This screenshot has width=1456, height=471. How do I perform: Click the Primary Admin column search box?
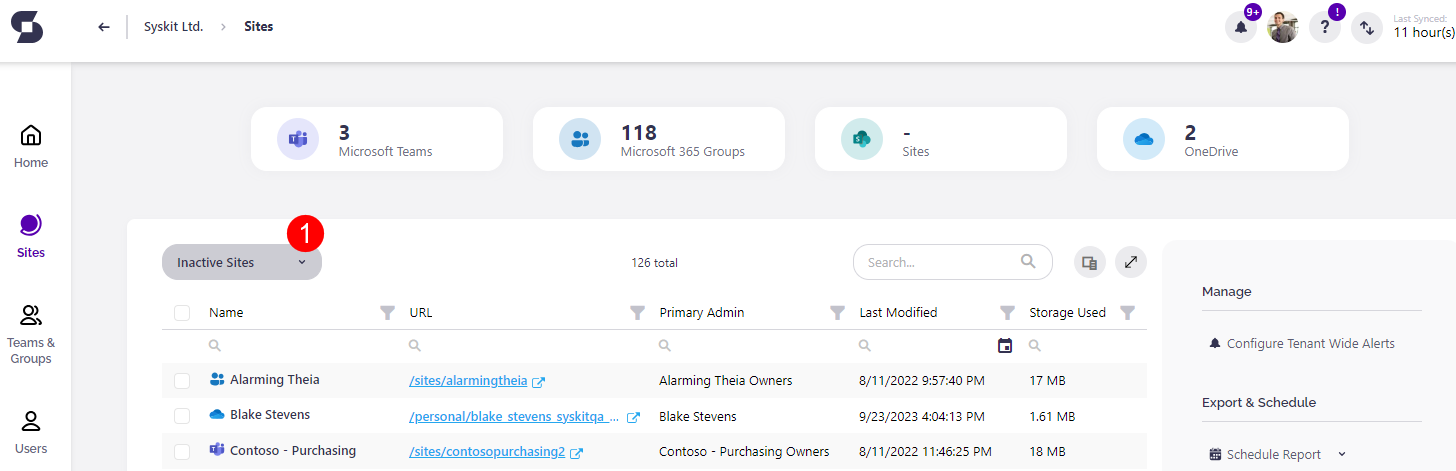tap(750, 345)
